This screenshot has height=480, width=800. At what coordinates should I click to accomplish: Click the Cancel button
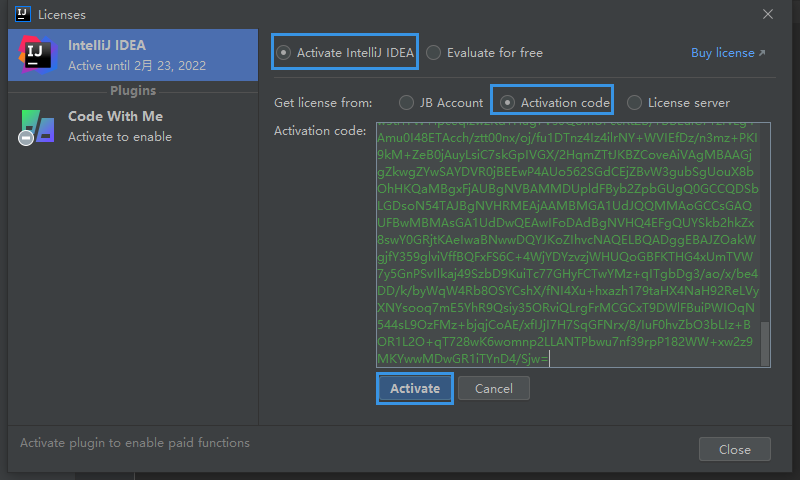(x=494, y=388)
